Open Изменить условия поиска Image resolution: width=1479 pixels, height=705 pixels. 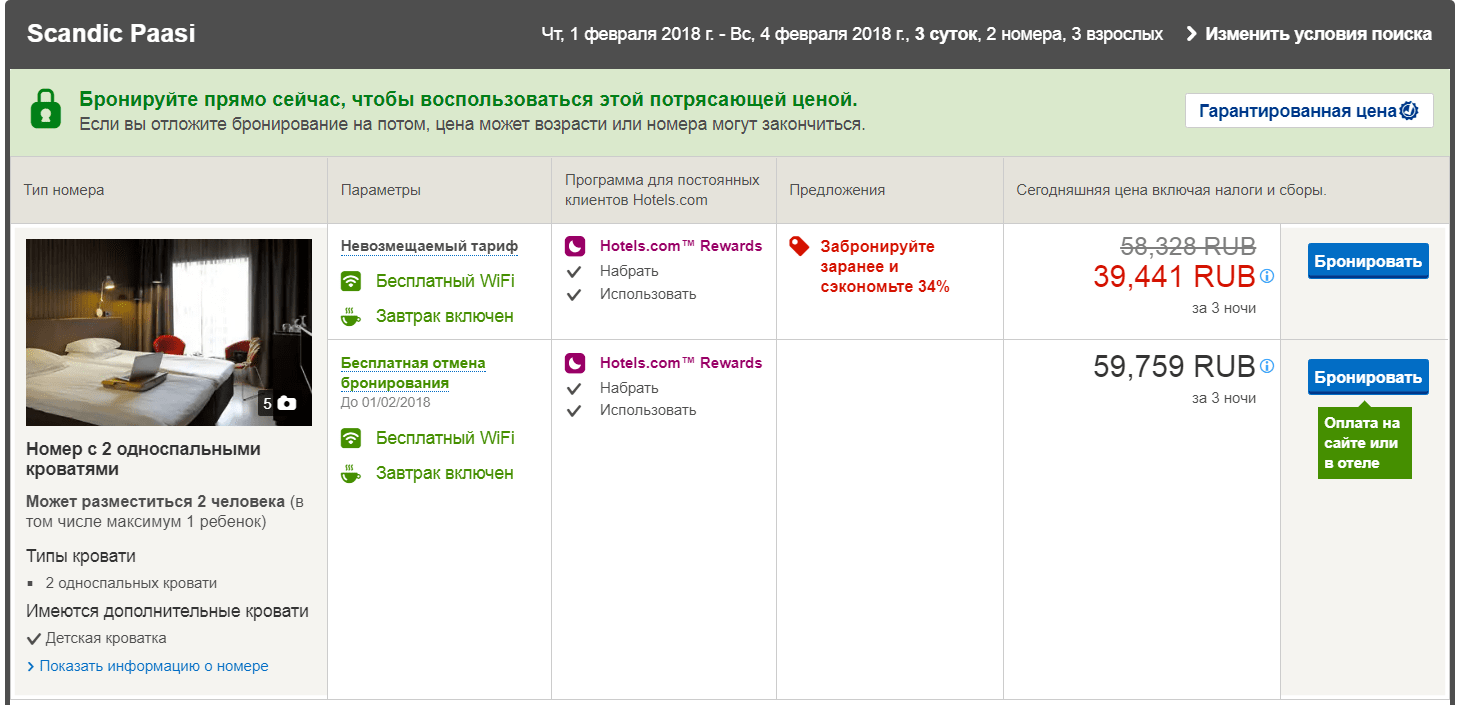click(x=1308, y=34)
